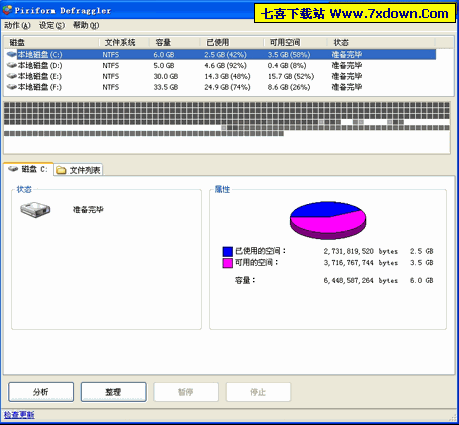This screenshot has width=459, height=425.
Task: Click the 4.6 GB (92%) used cell
Action: 226,65
